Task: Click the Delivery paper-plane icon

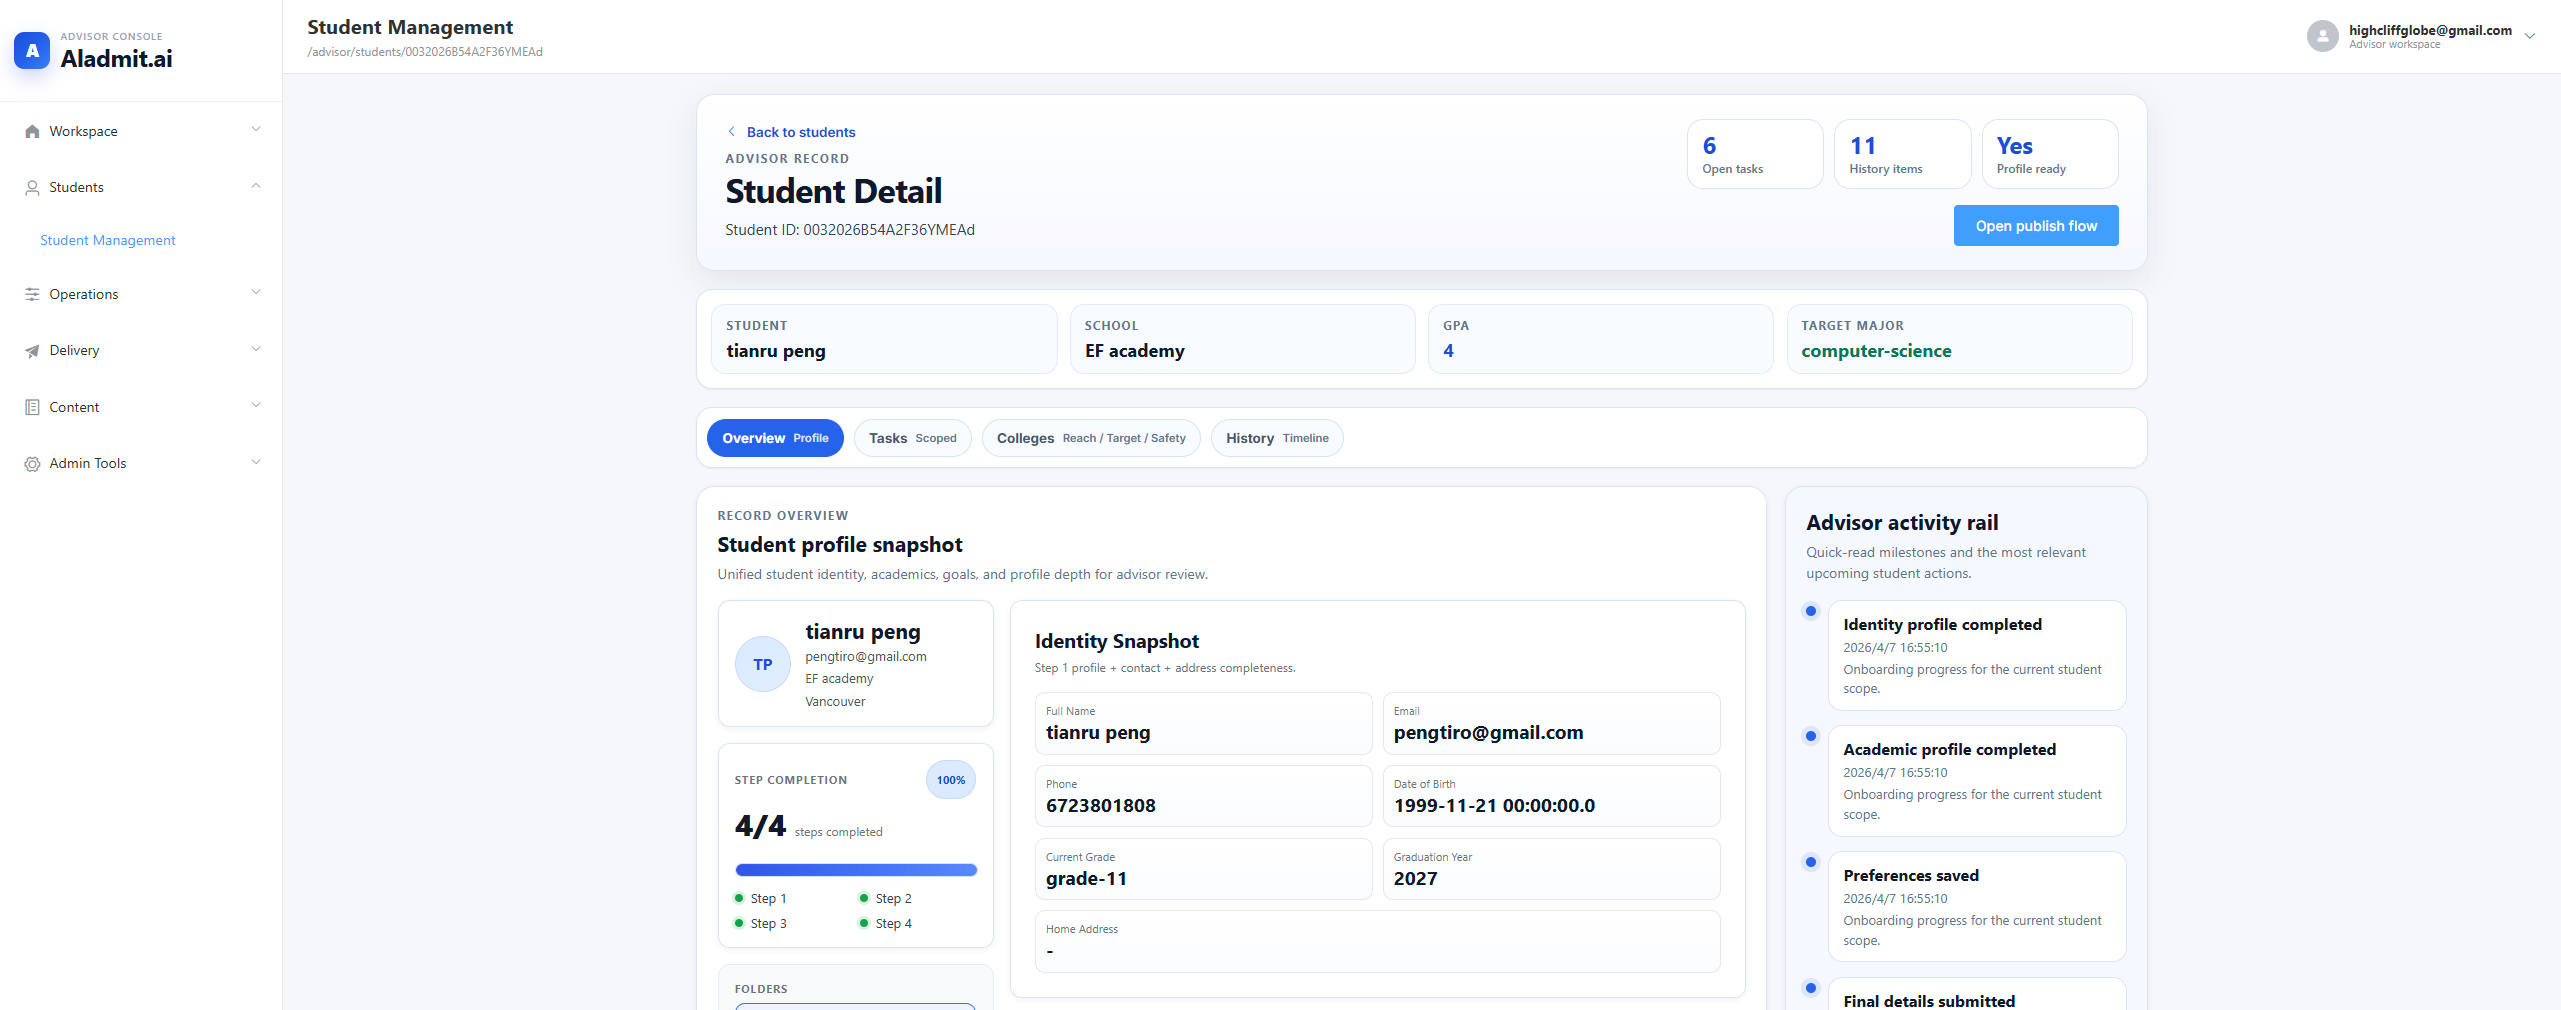Action: coord(32,350)
